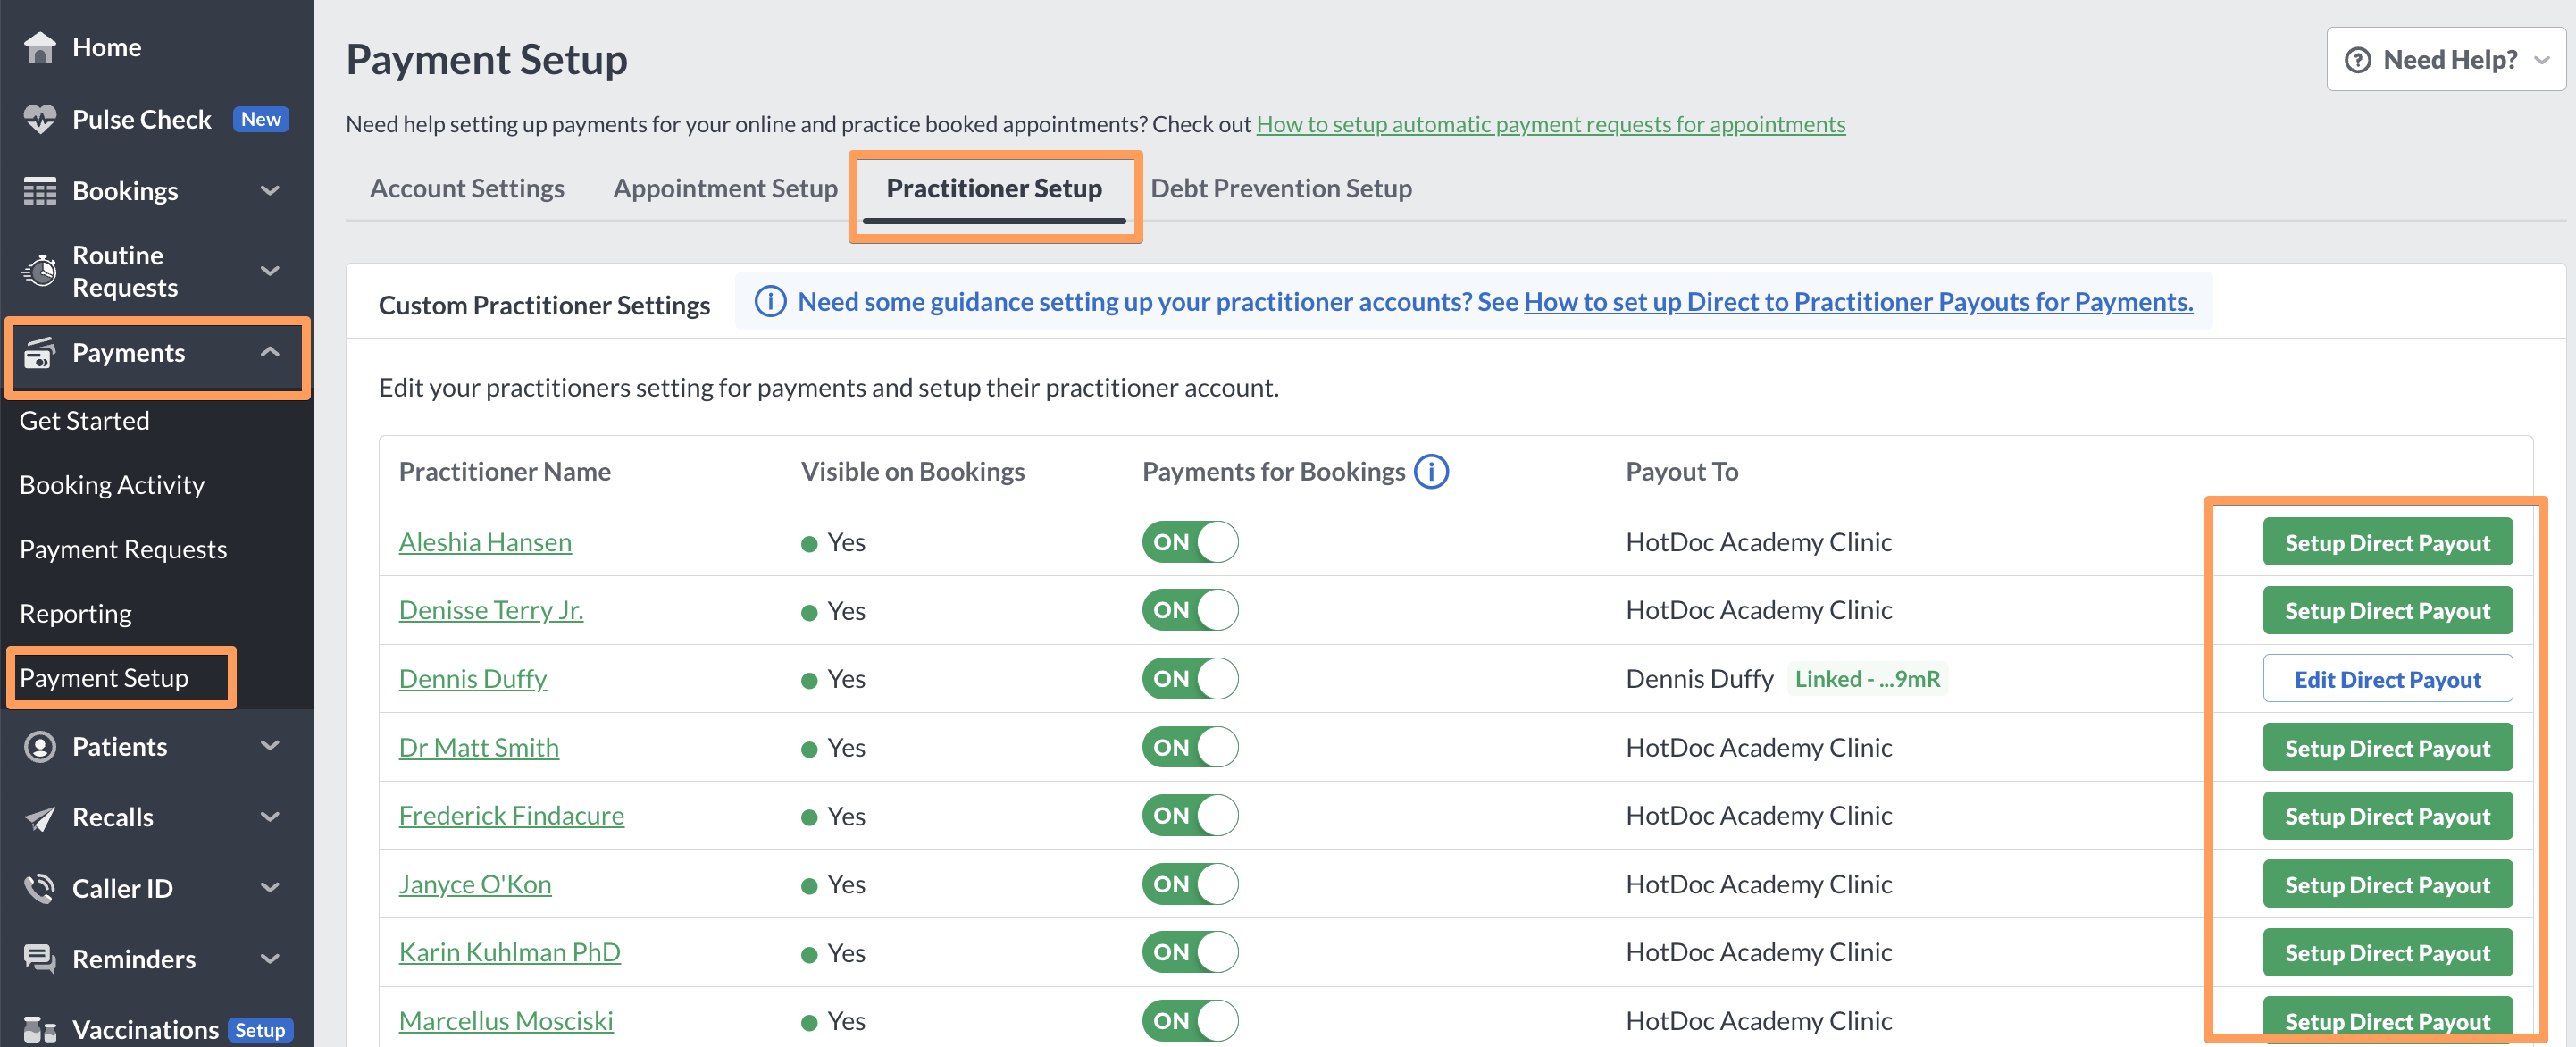Toggle payments switch for Marcellus Mosciski

(x=1190, y=1021)
